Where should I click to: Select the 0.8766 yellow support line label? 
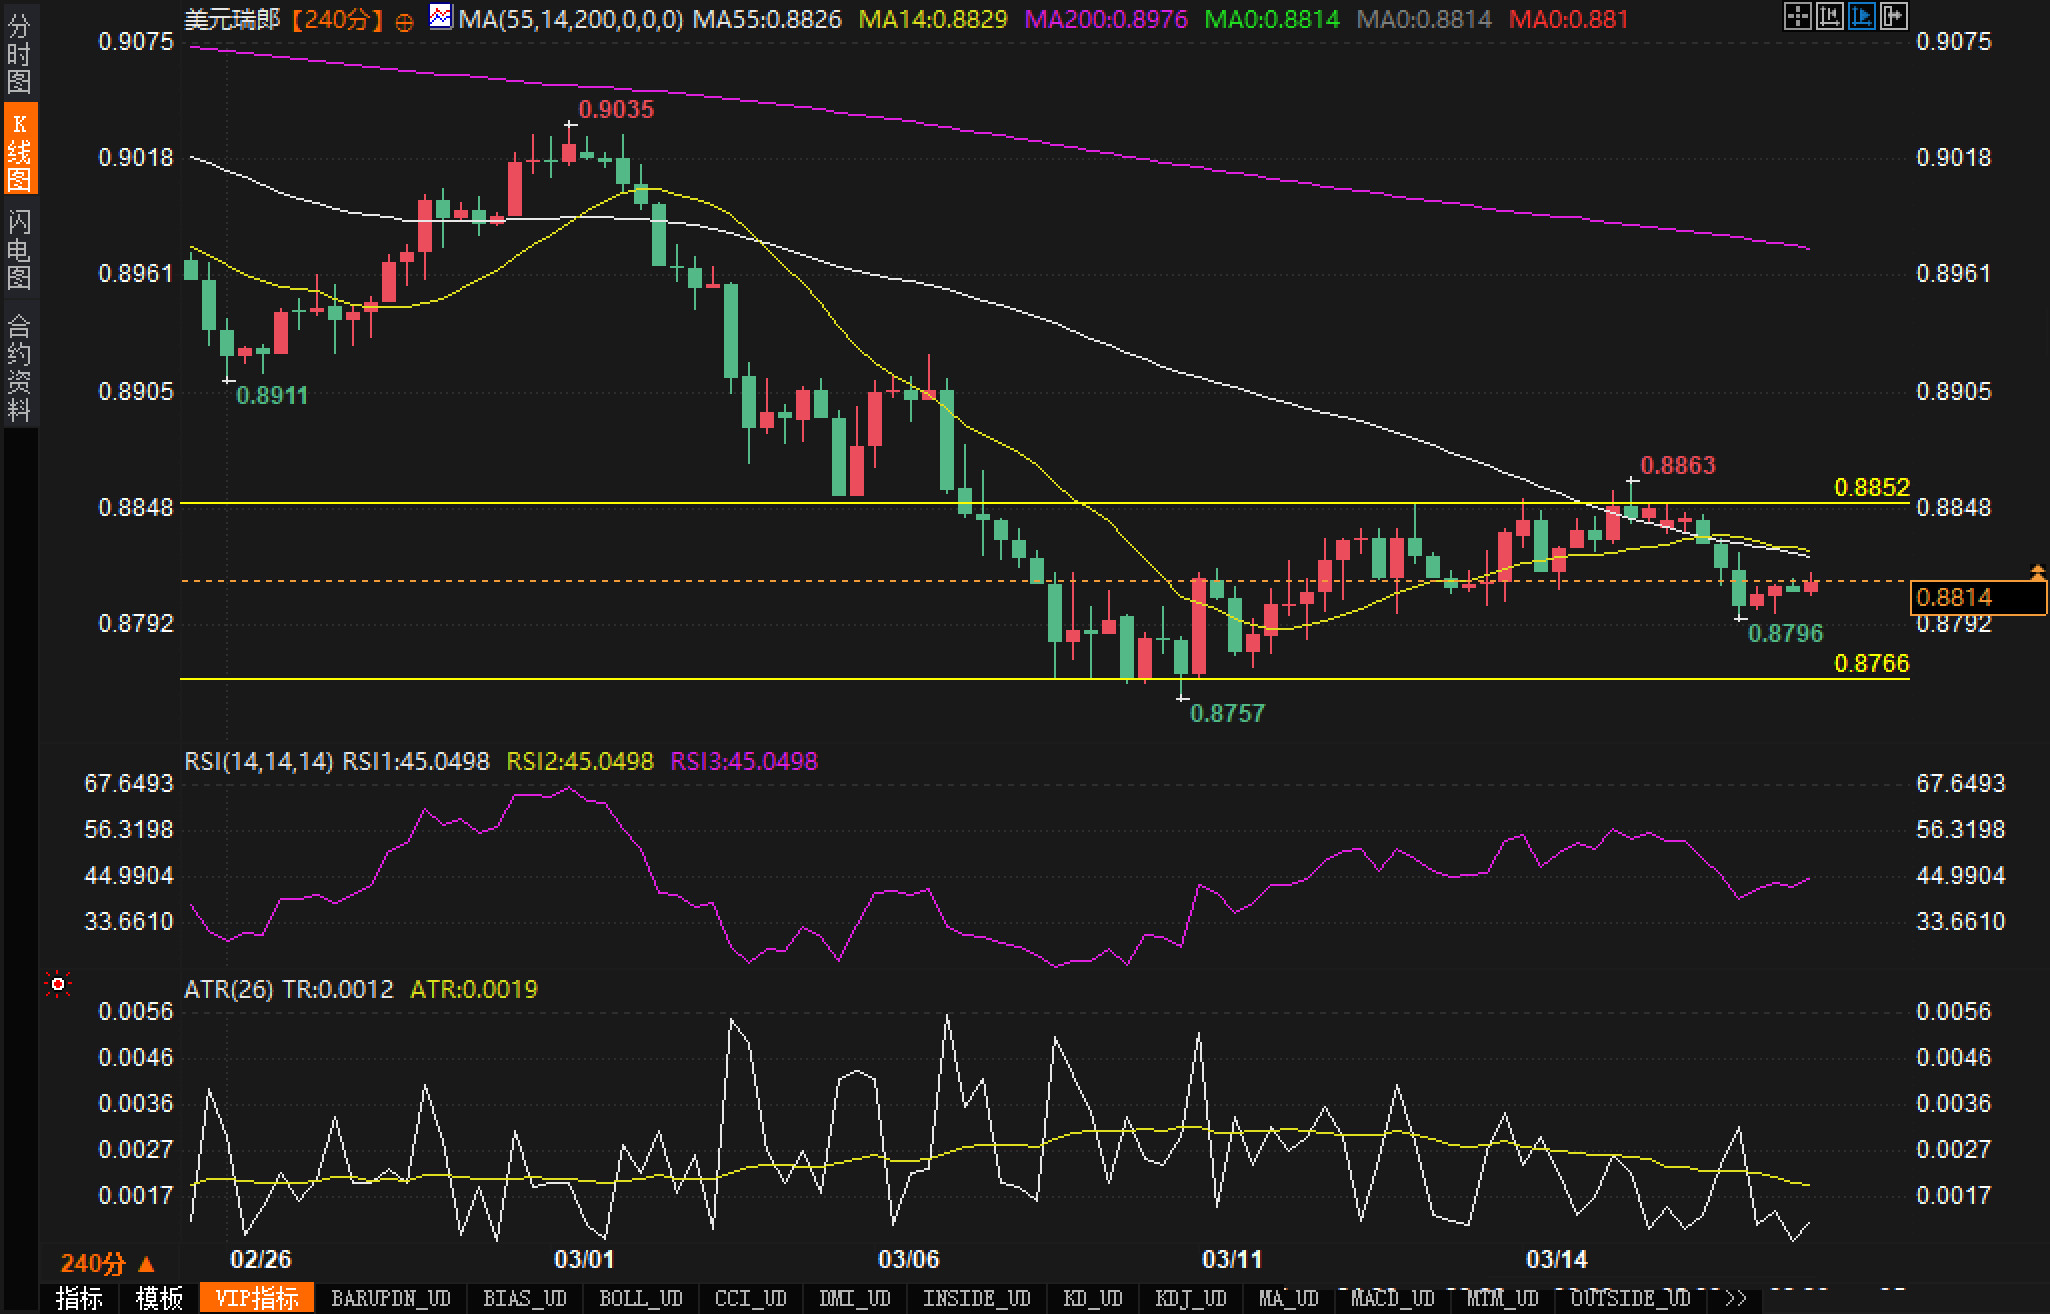1871,663
